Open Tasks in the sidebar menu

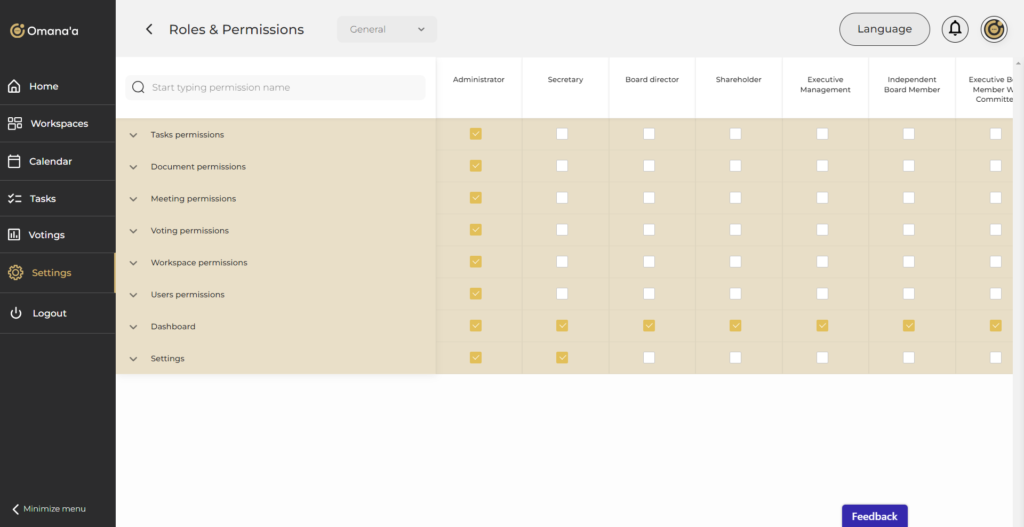tap(43, 198)
